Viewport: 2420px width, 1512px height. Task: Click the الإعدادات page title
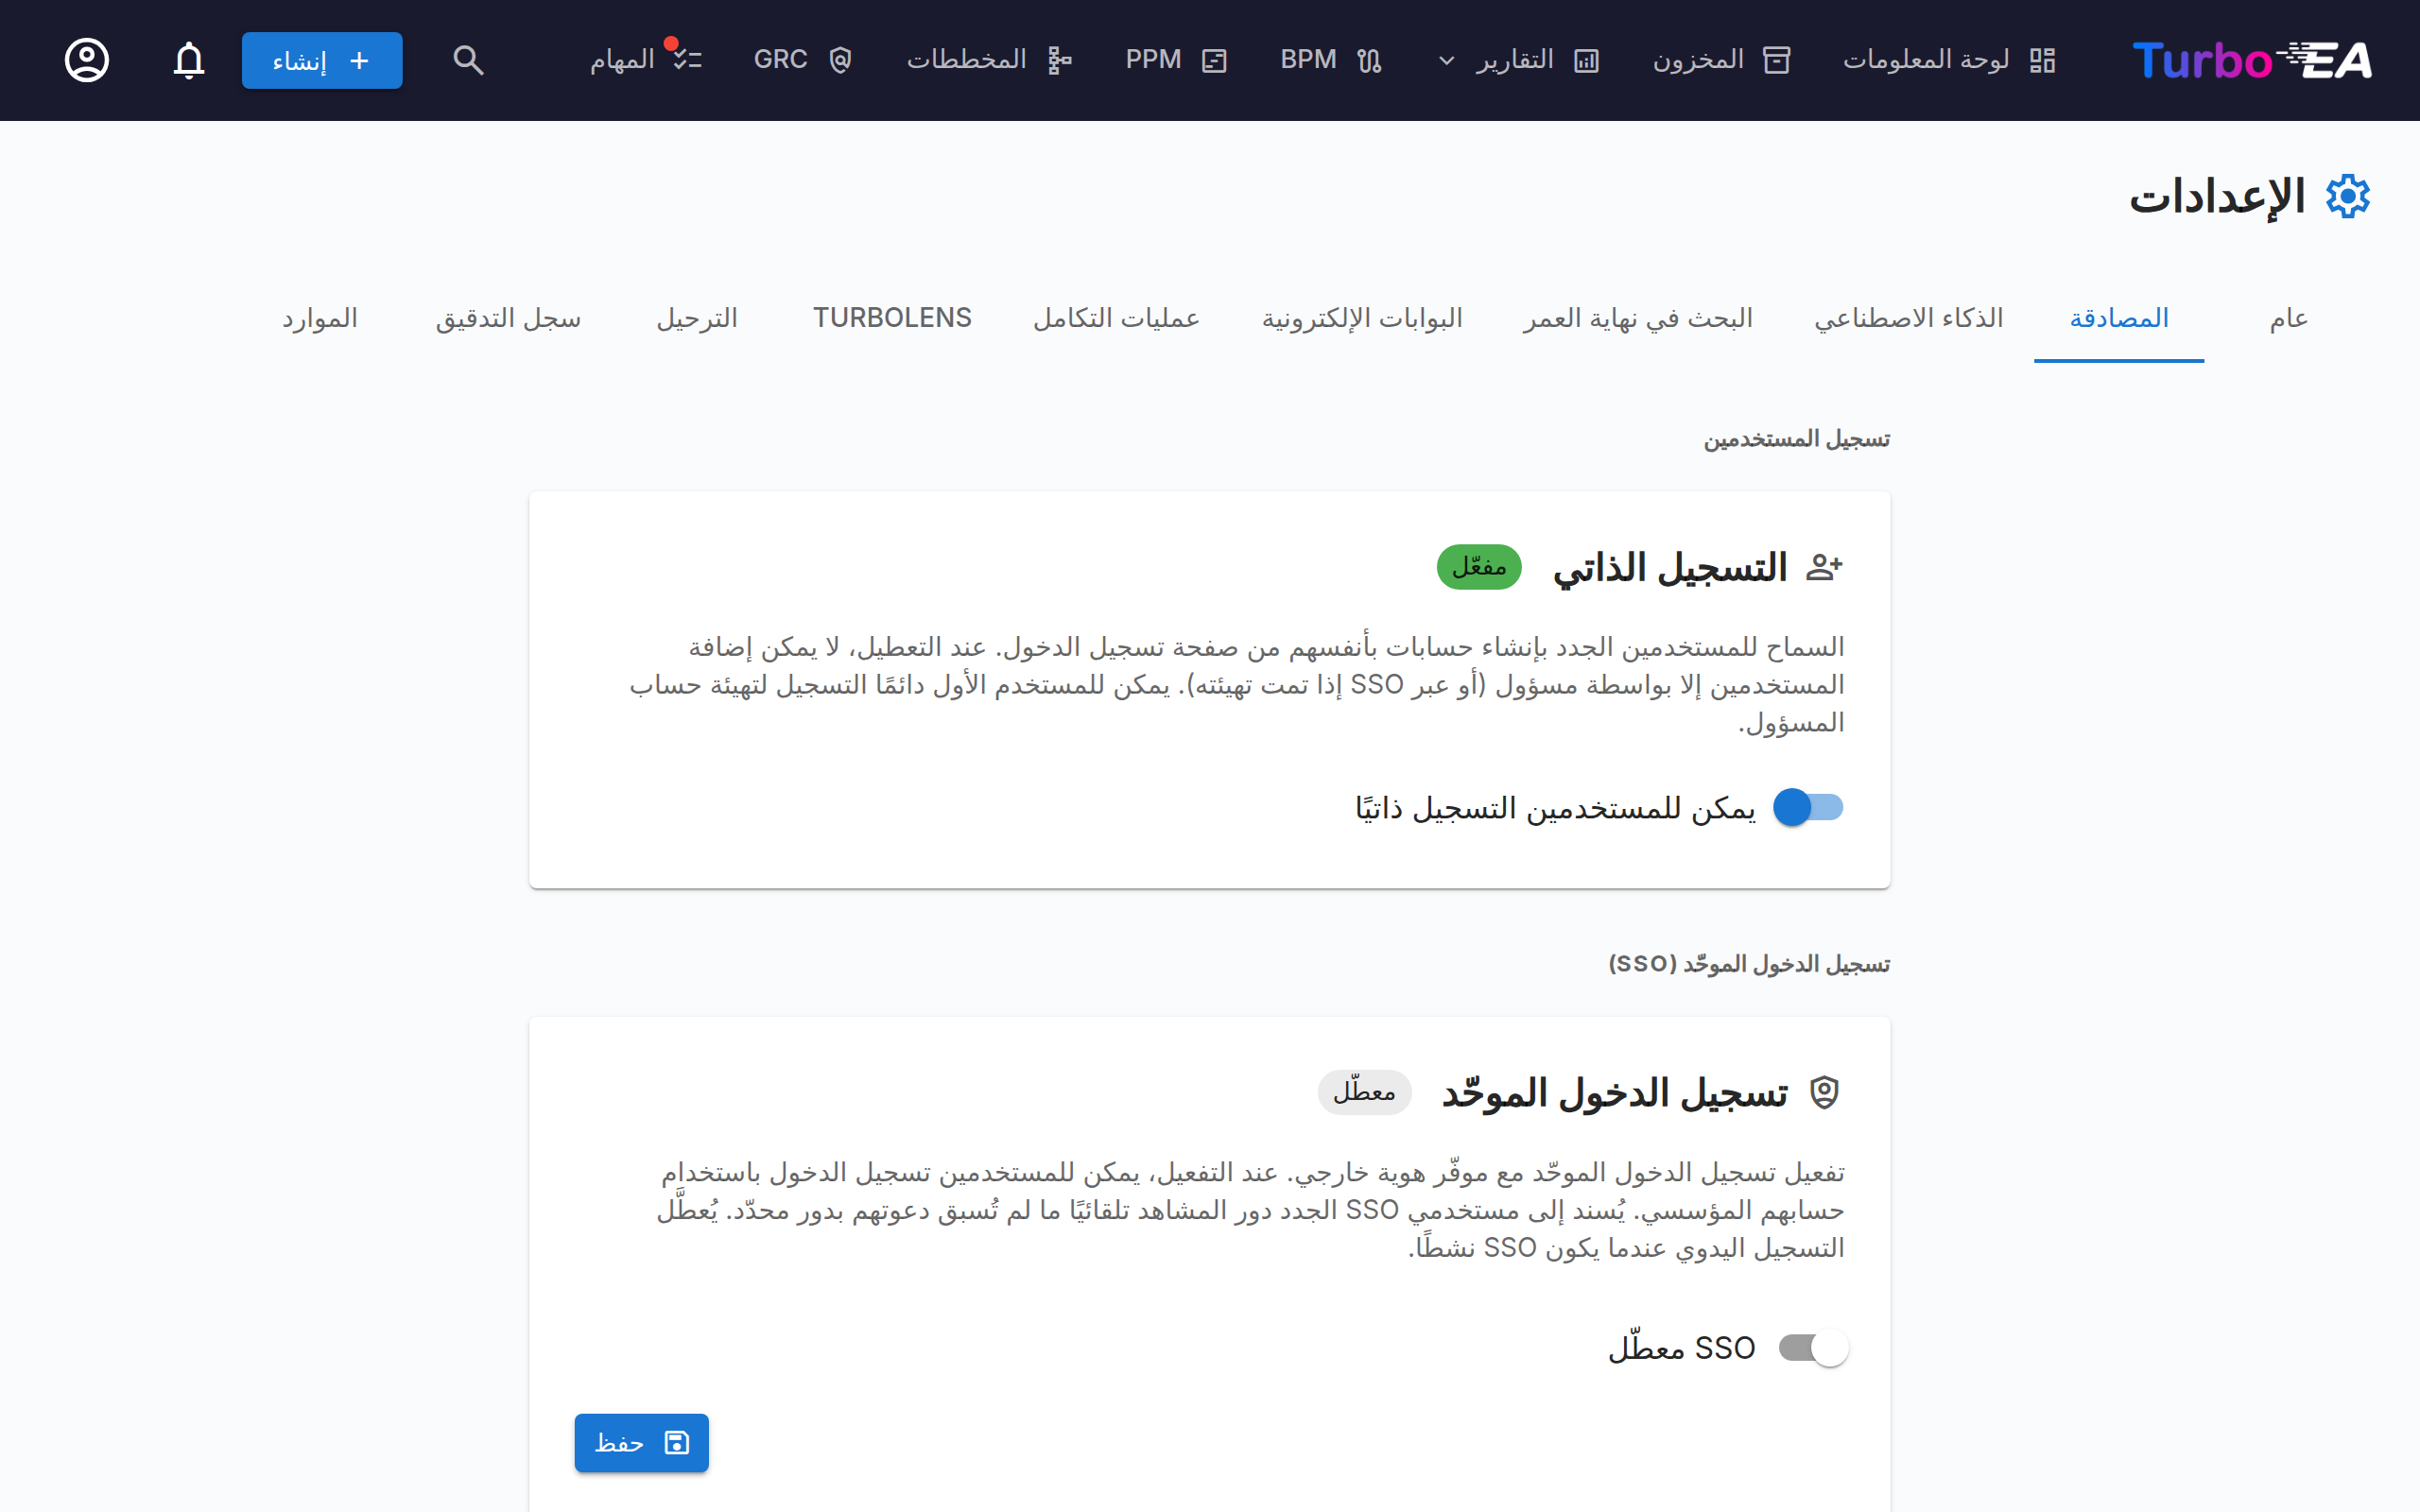pos(2216,196)
